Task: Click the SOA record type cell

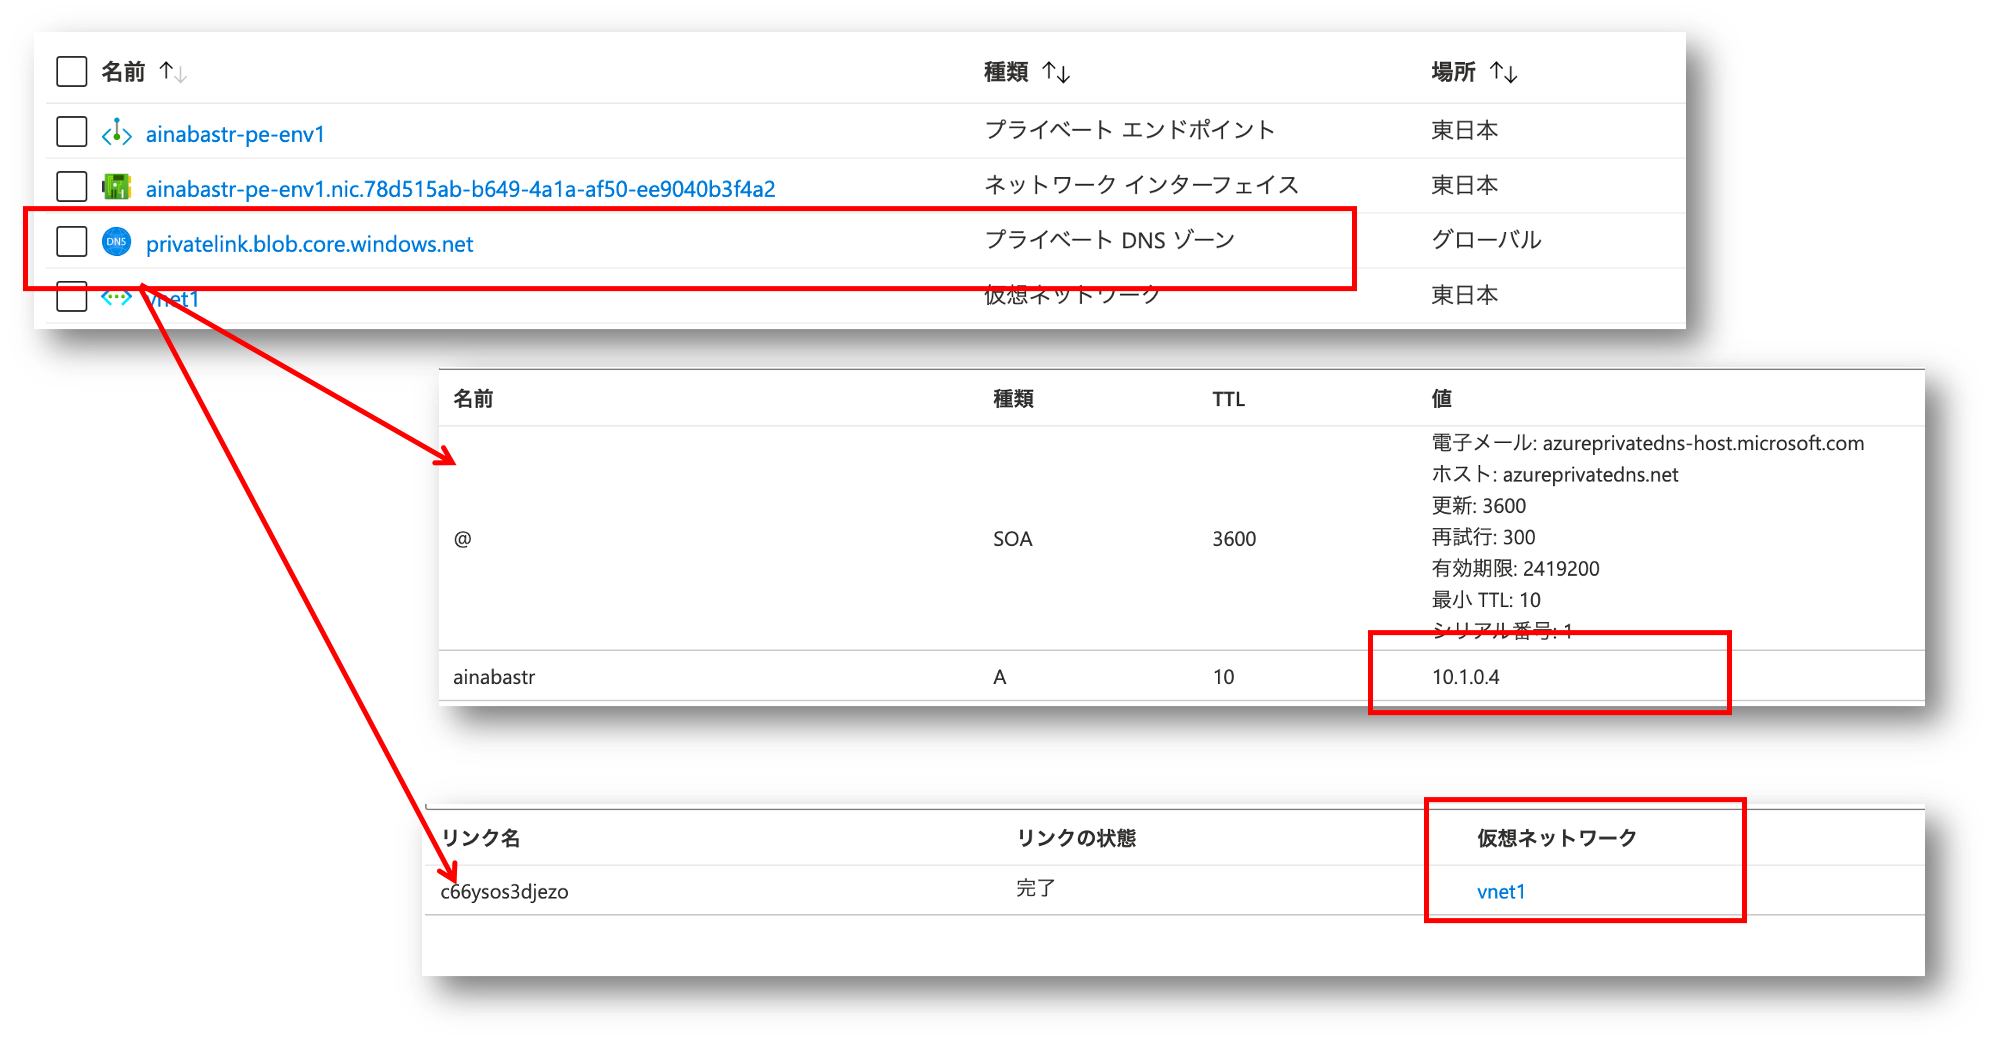Action: (1012, 539)
